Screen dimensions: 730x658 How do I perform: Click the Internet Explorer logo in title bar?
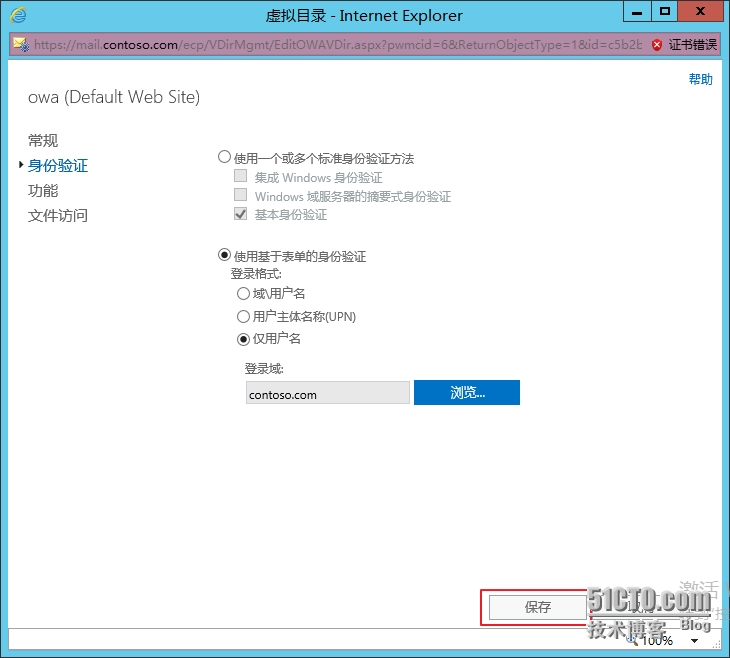tap(19, 15)
